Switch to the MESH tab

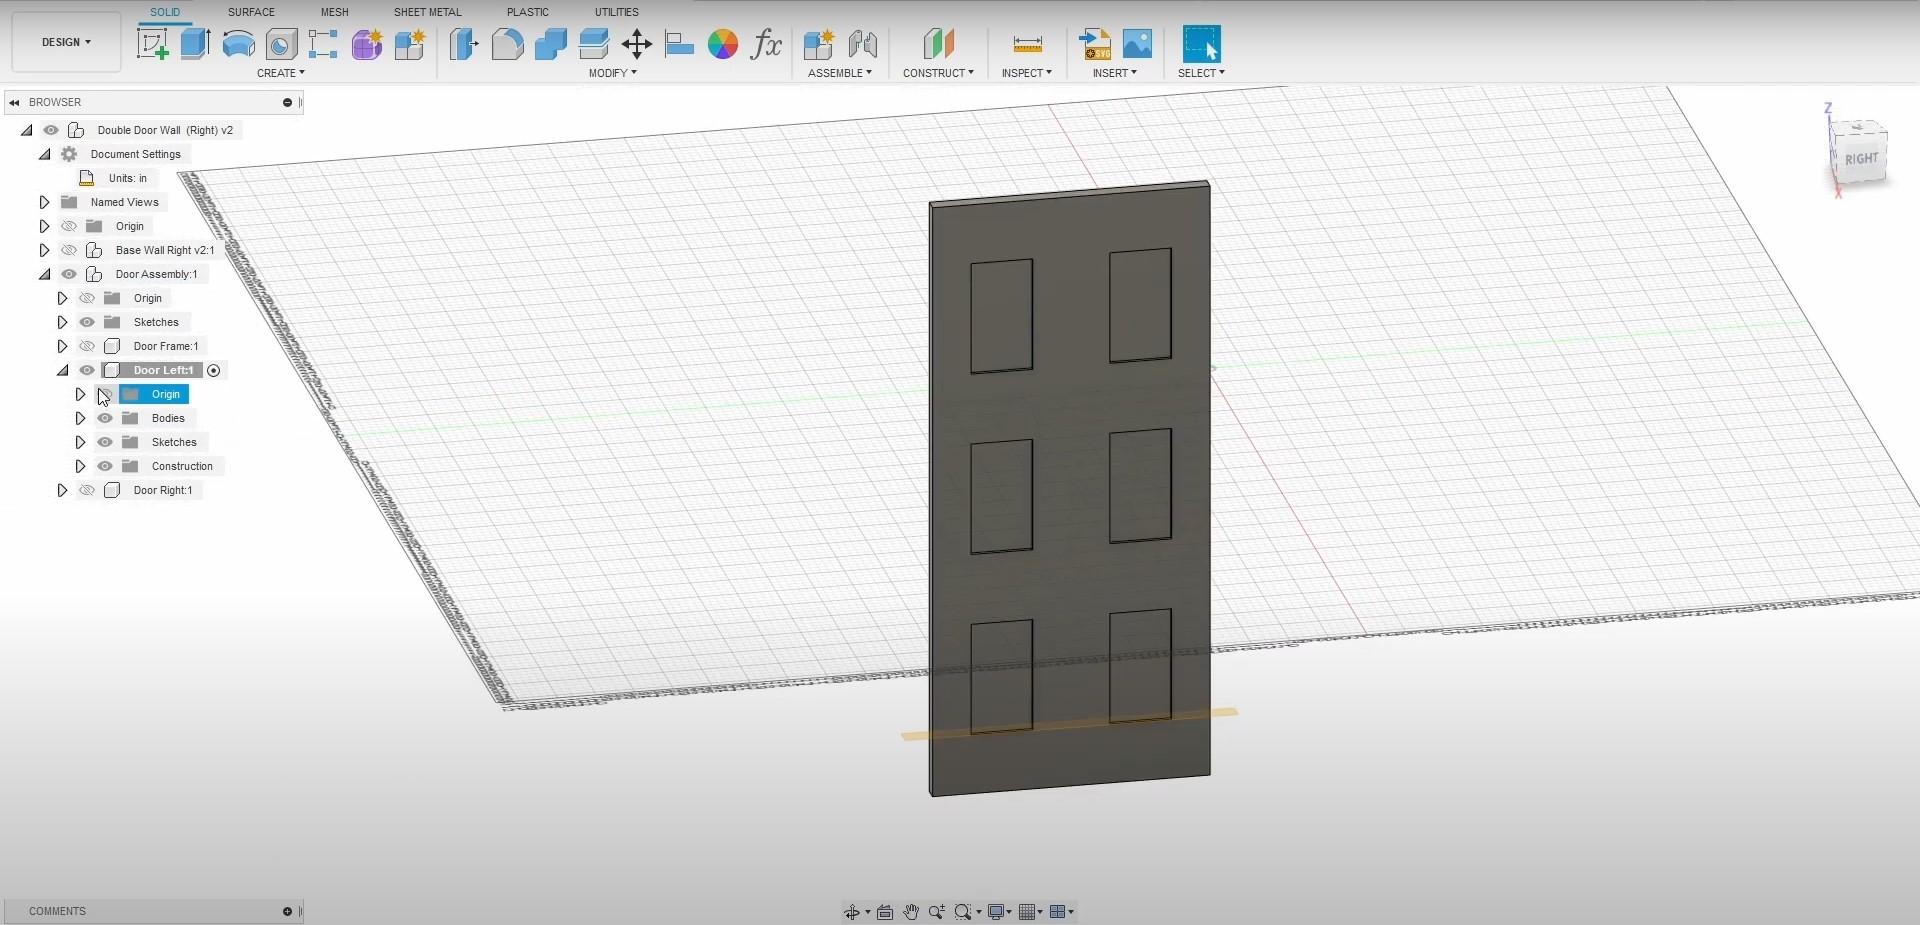tap(334, 12)
